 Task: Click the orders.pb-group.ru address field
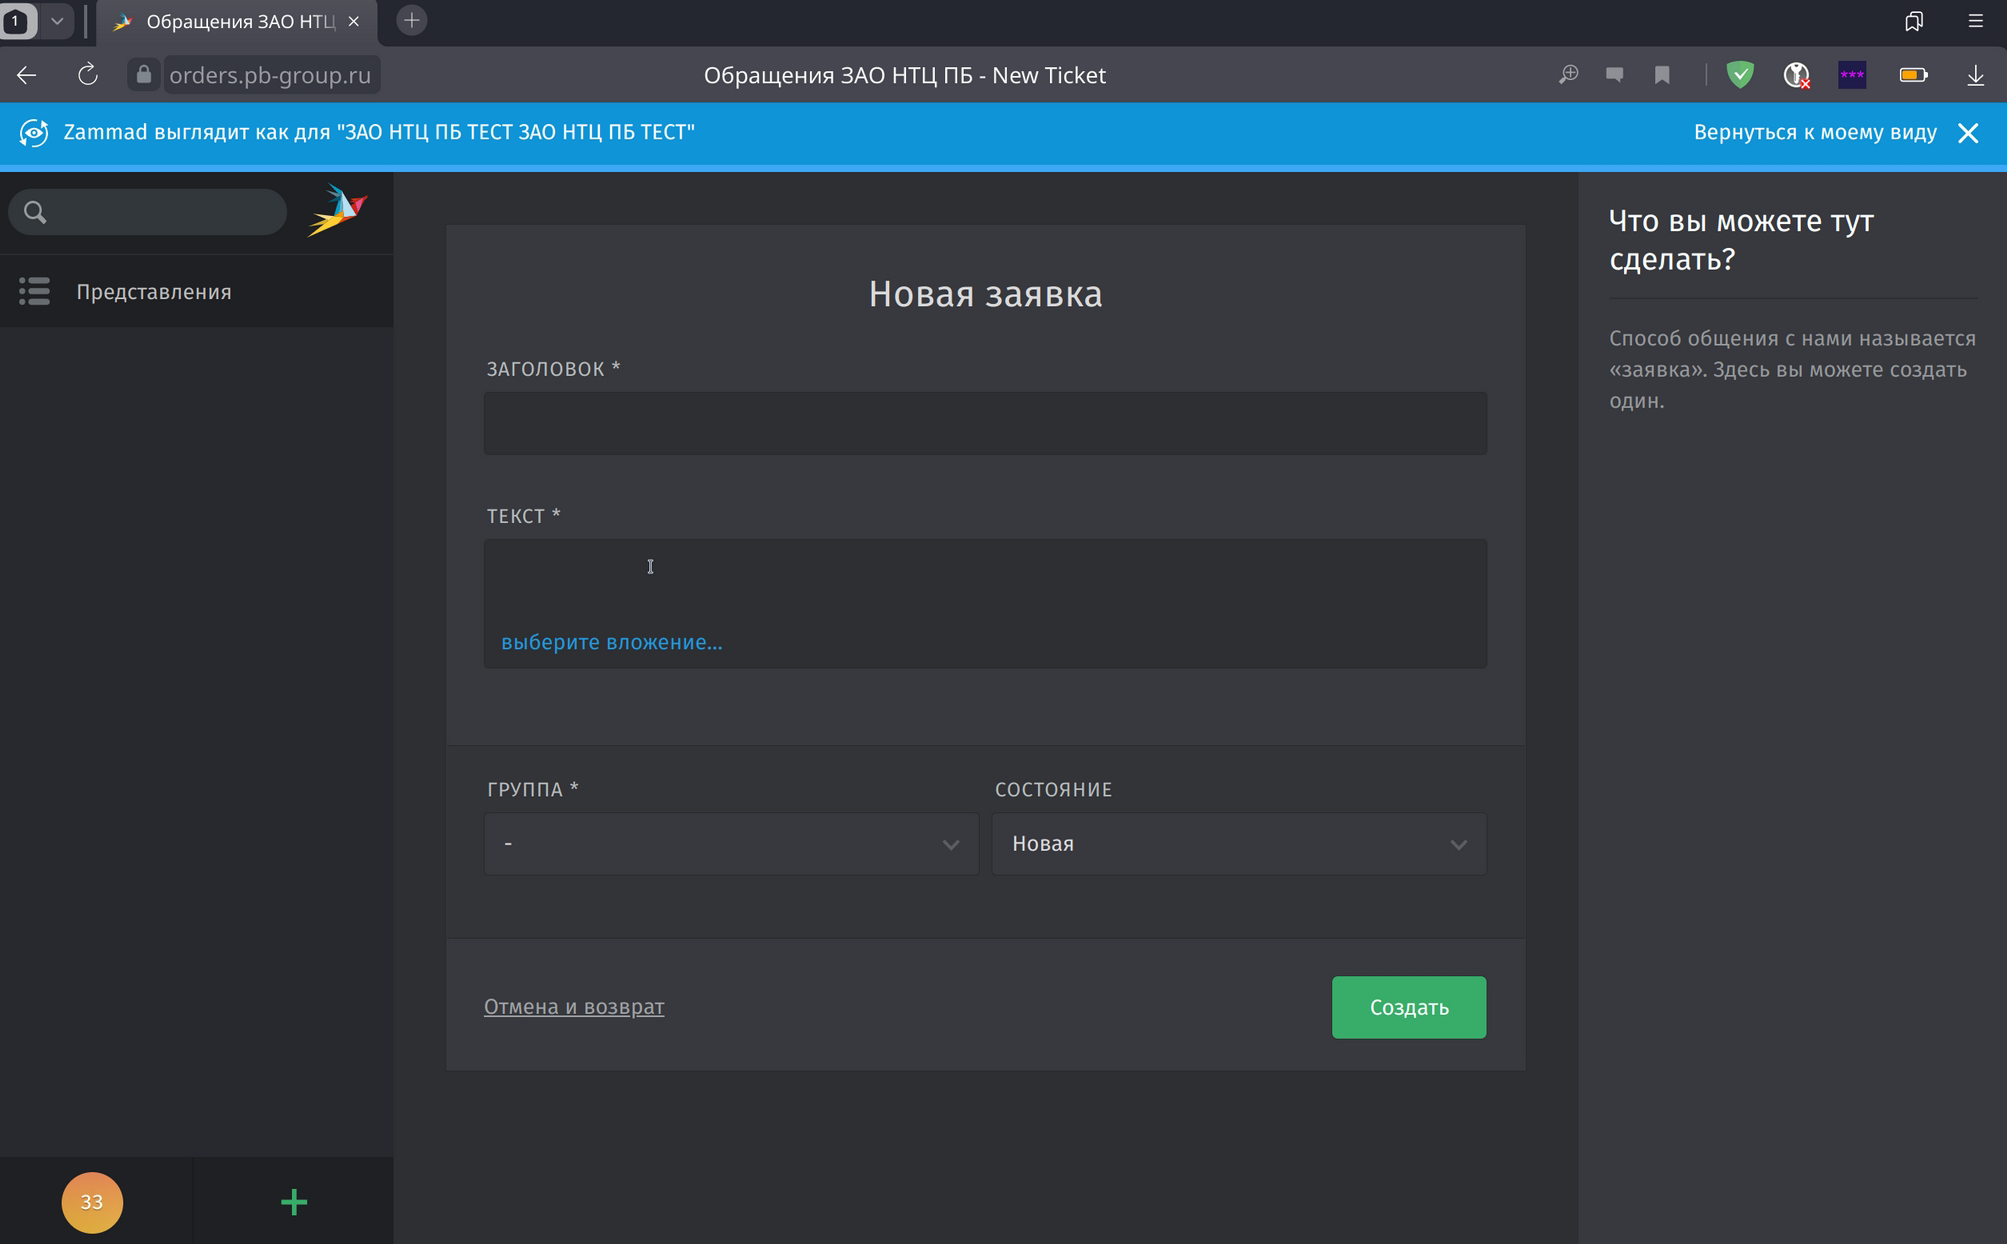[270, 75]
